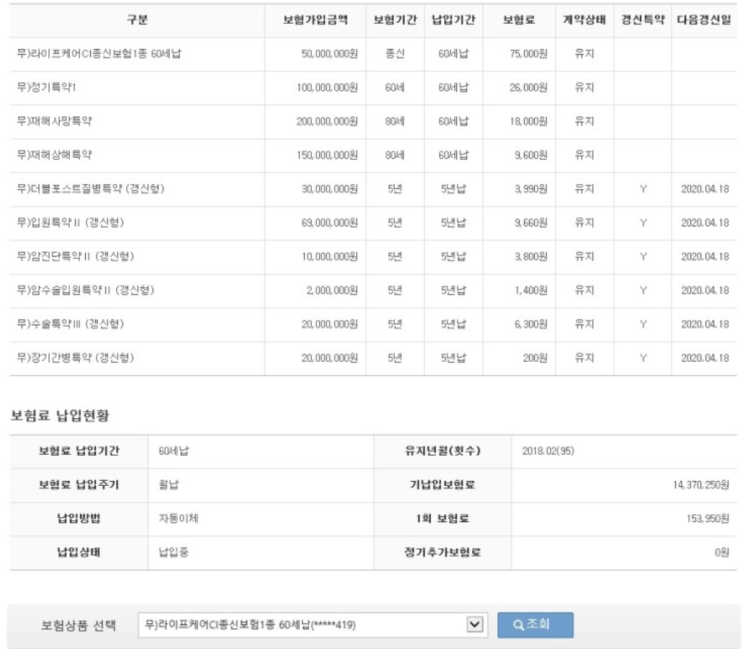Select the 계약상태 column header
Image resolution: width=743 pixels, height=649 pixels.
pos(584,20)
